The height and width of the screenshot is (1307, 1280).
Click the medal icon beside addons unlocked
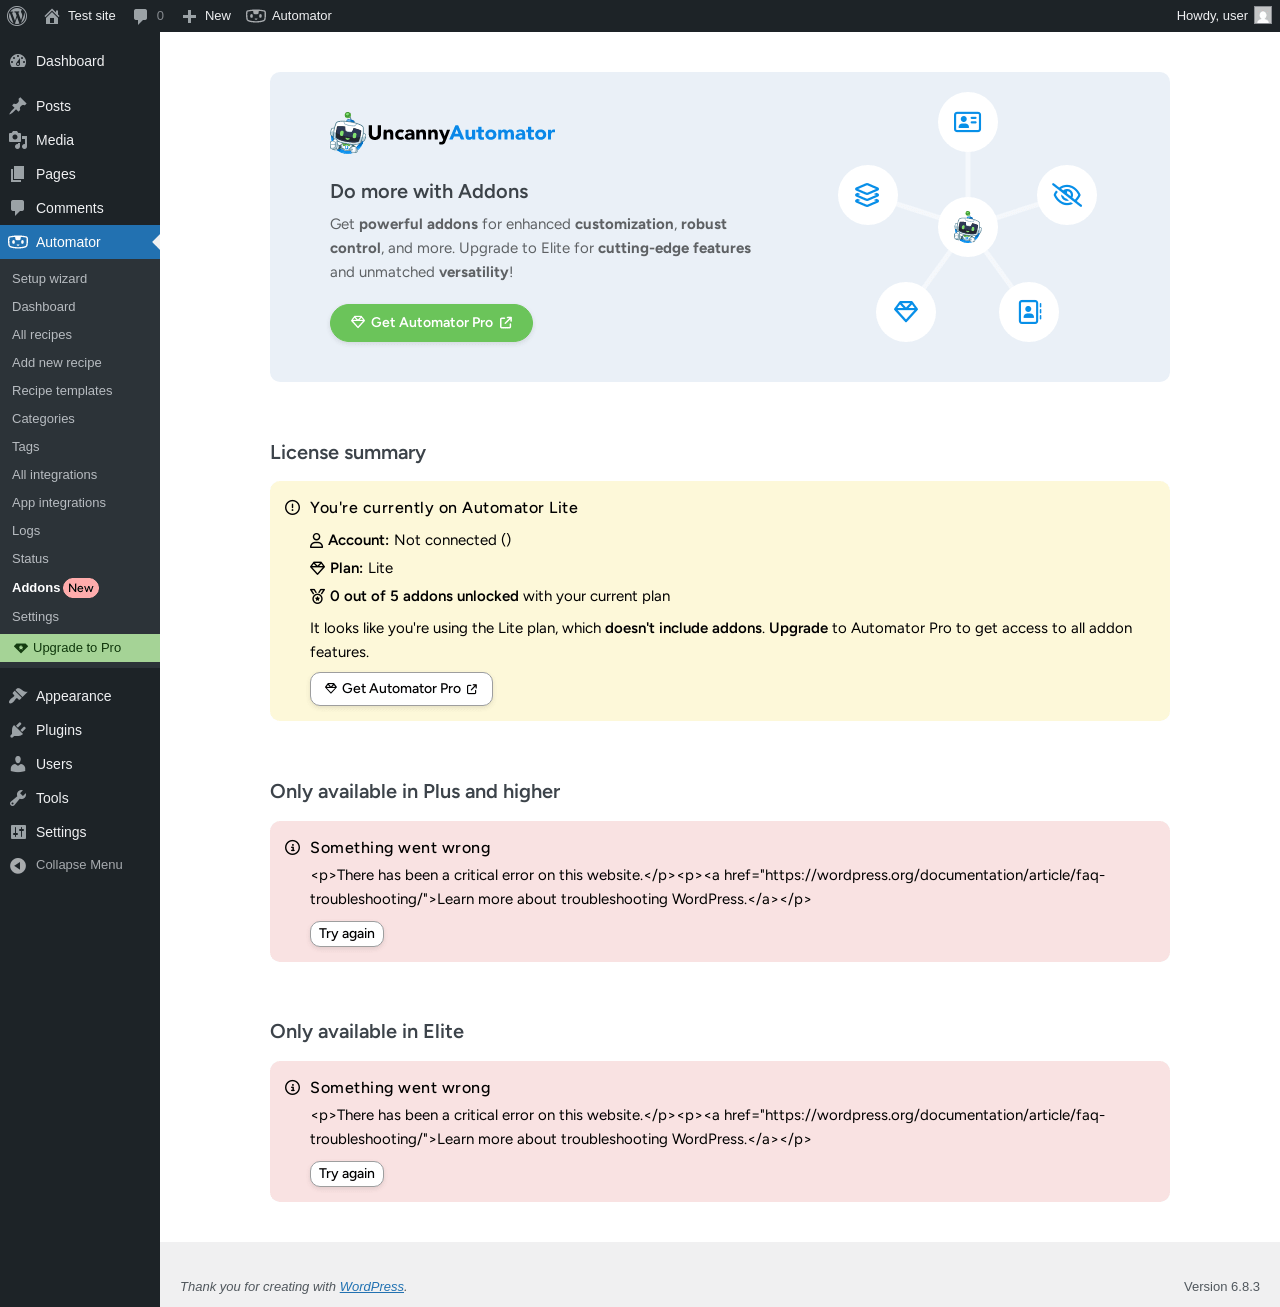click(x=318, y=596)
